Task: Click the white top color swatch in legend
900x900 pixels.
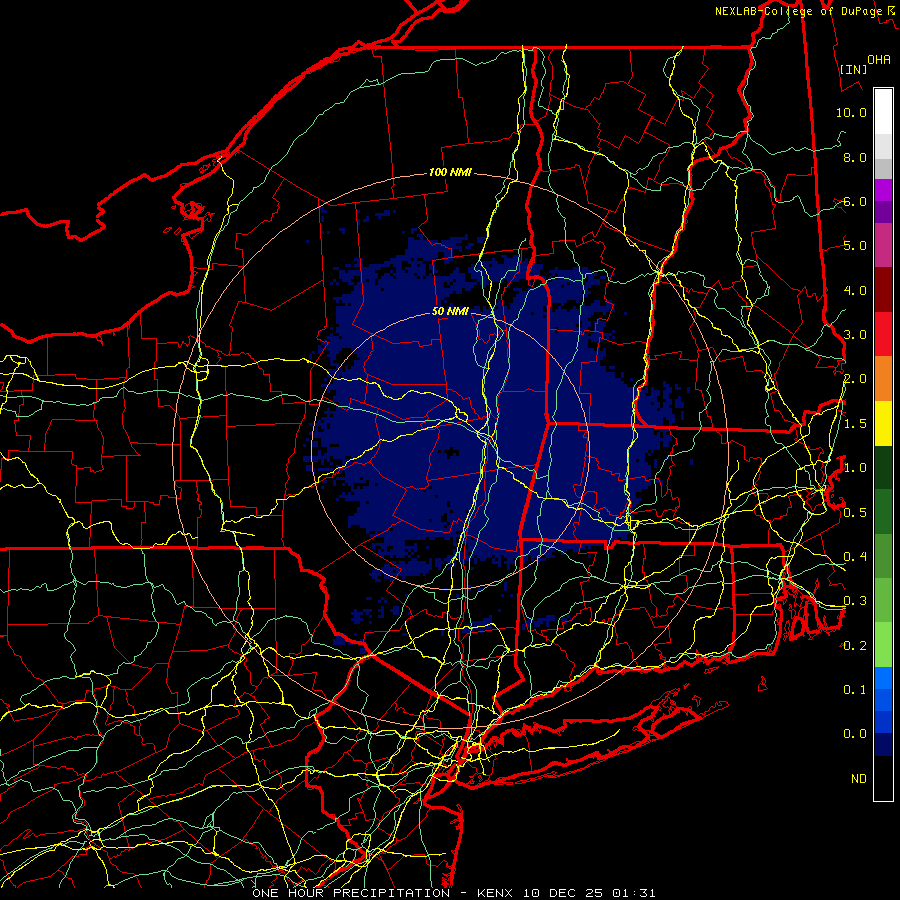Action: point(883,111)
